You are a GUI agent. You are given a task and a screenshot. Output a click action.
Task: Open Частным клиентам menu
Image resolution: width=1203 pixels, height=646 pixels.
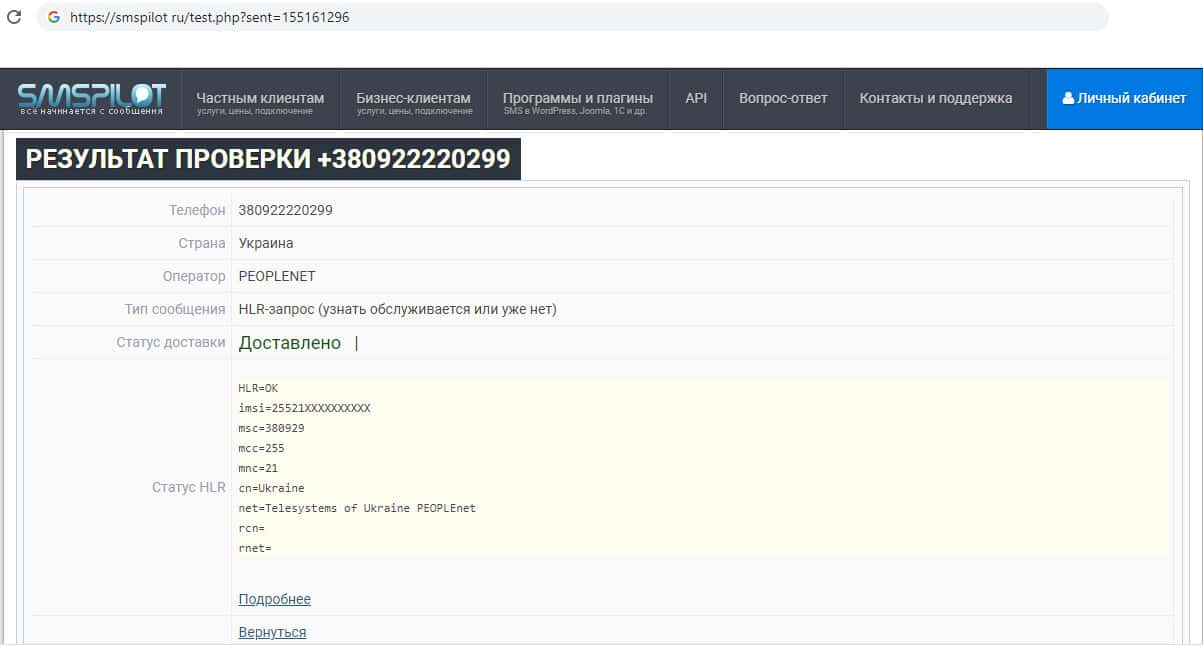260,100
